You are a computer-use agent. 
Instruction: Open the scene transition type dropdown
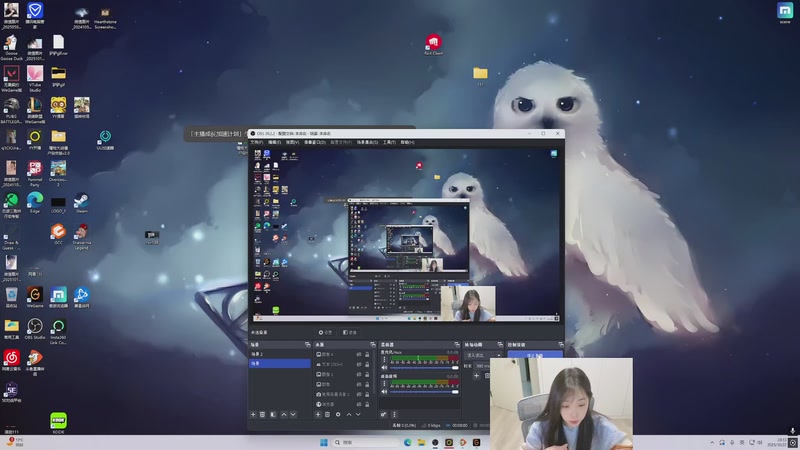tap(483, 355)
